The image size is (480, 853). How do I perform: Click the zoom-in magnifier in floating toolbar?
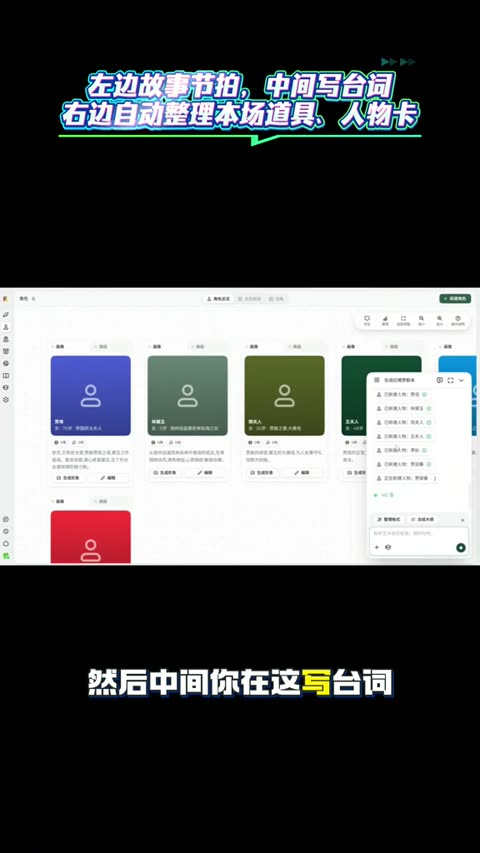point(439,320)
